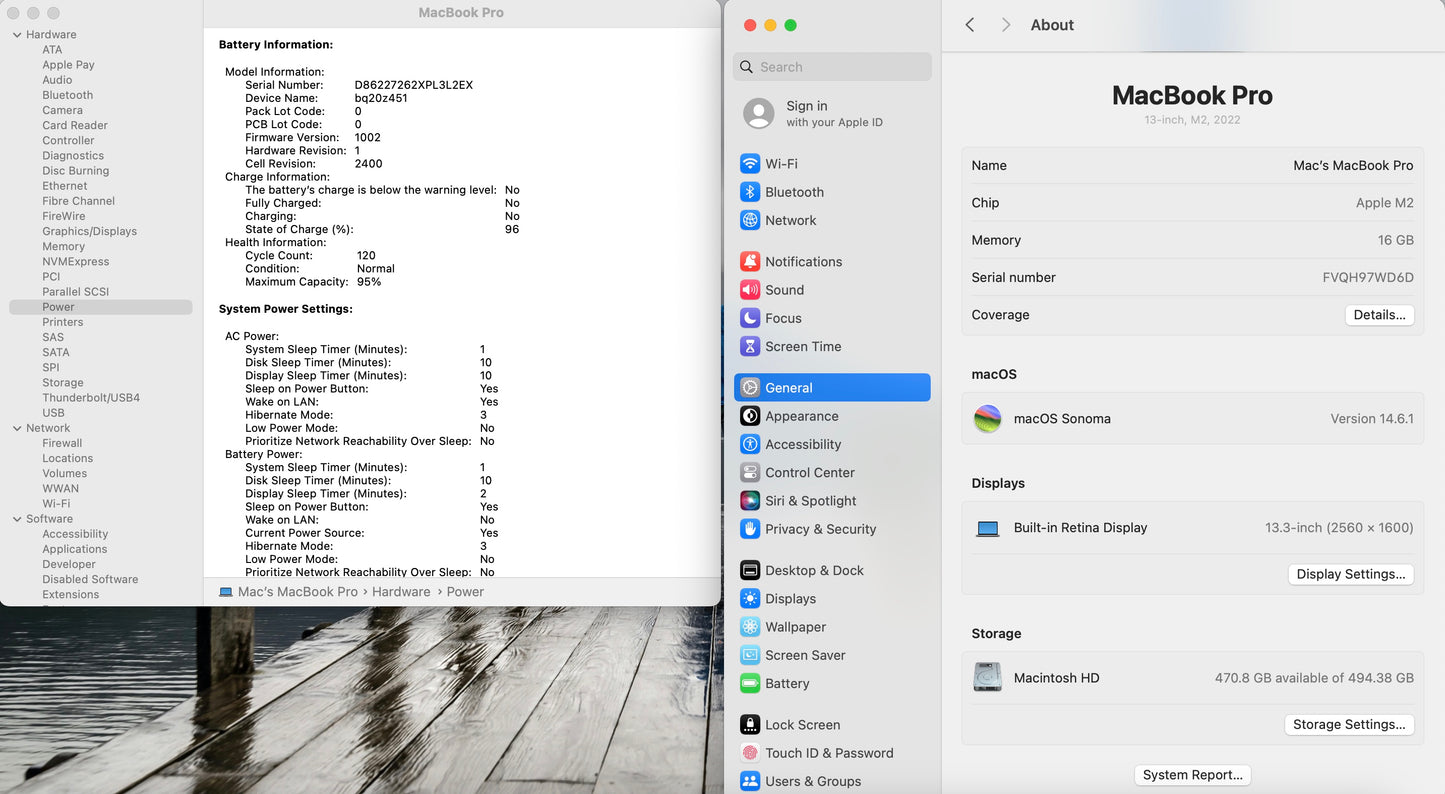The width and height of the screenshot is (1445, 794).
Task: Click Version 14.6.1 text
Action: click(1372, 419)
